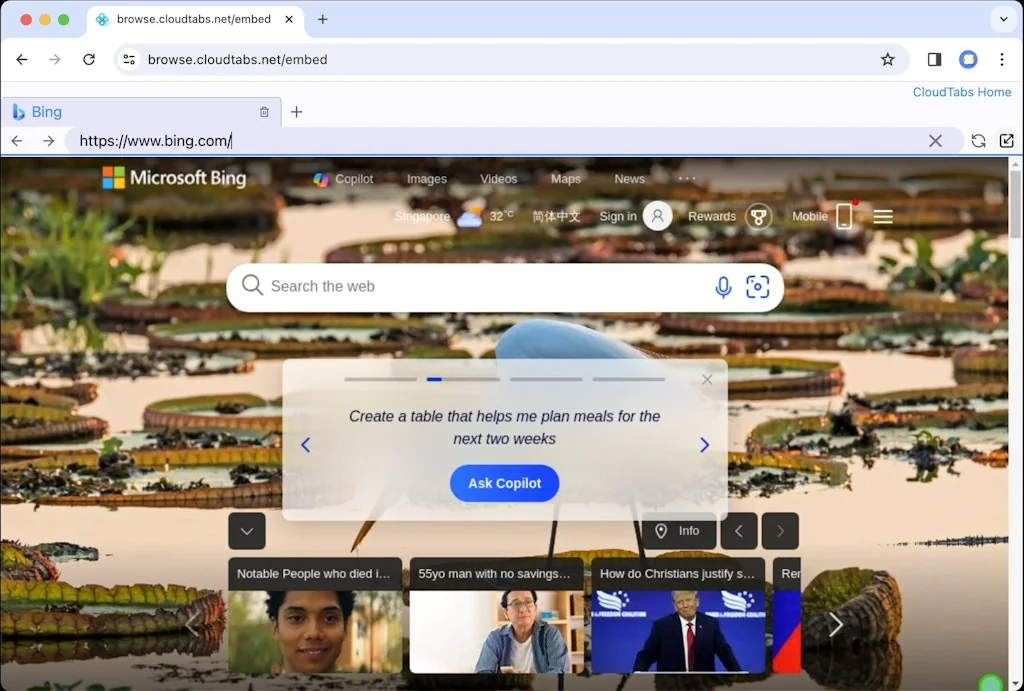
Task: Refresh the embedded CloudTabs page
Action: pos(978,141)
